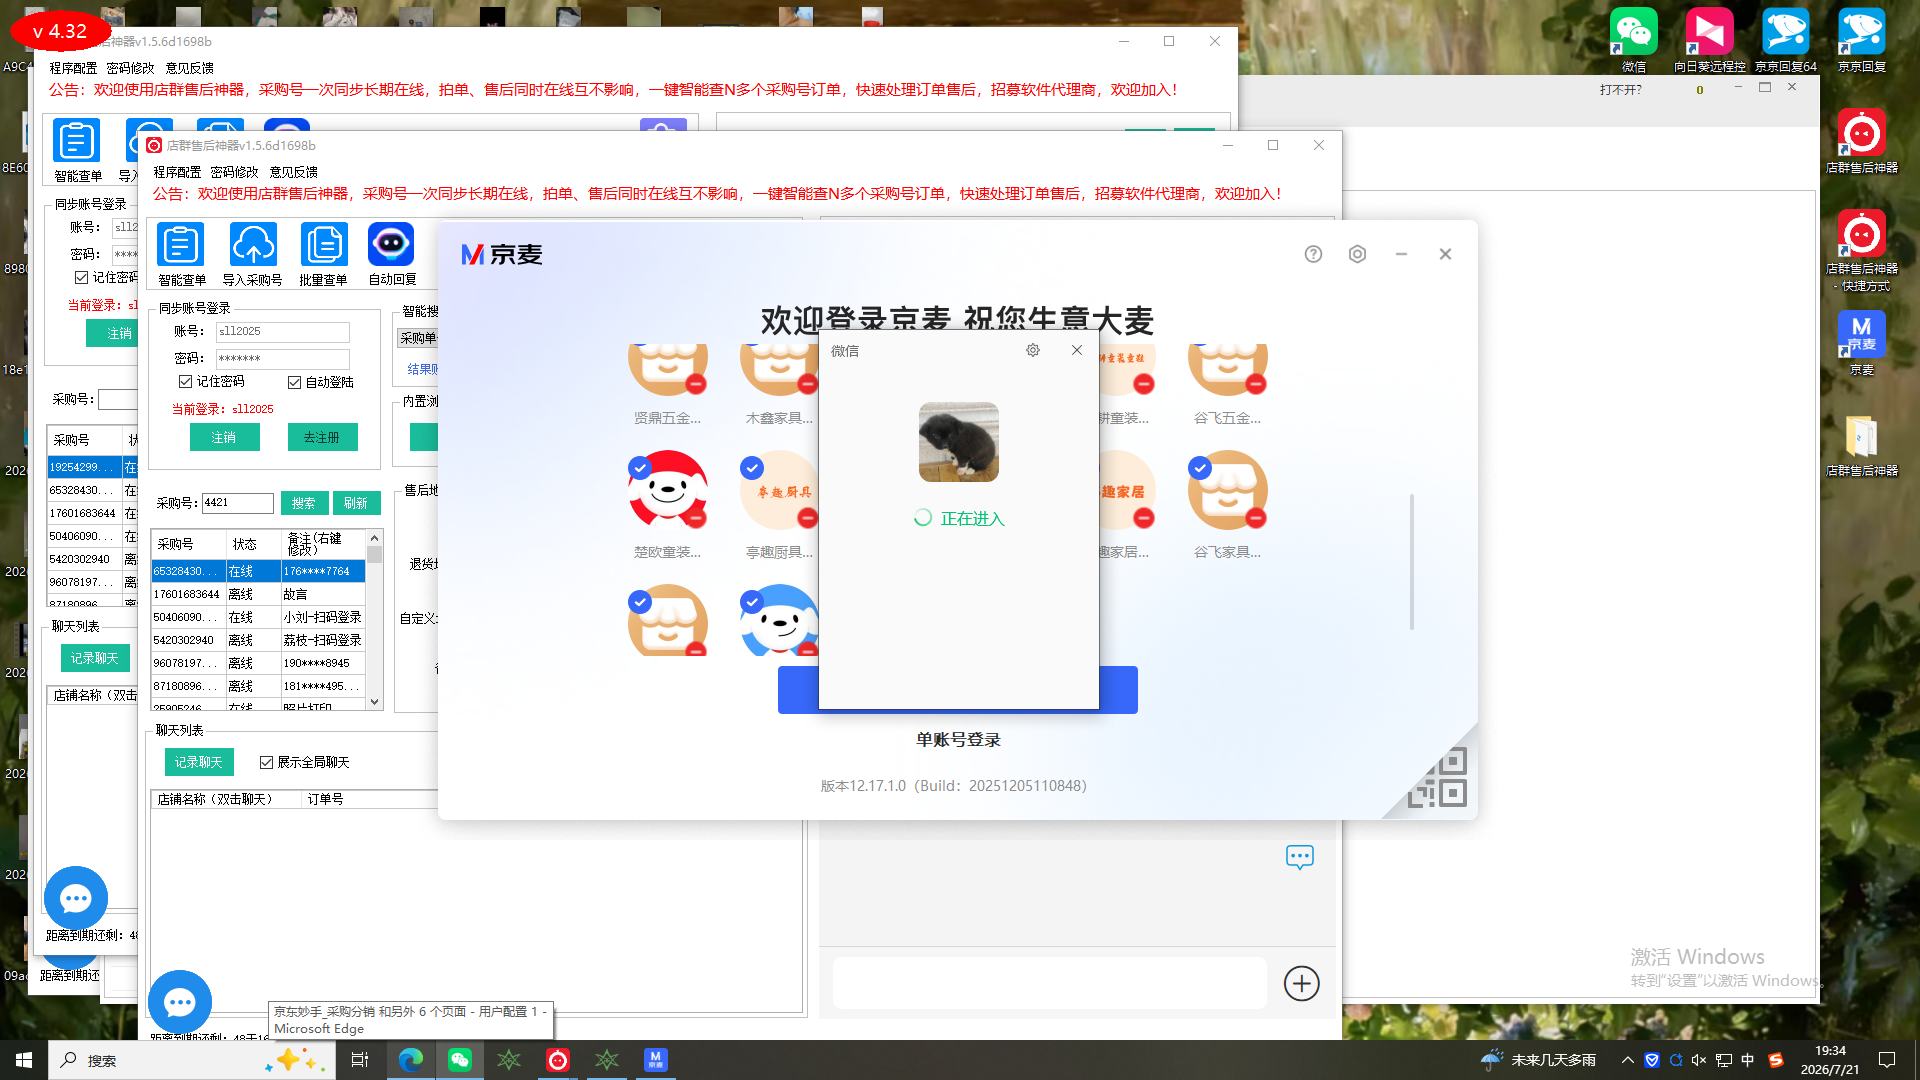Uncheck the 享趣厨具 account checkmark
1920x1080 pixels.
pyautogui.click(x=752, y=467)
